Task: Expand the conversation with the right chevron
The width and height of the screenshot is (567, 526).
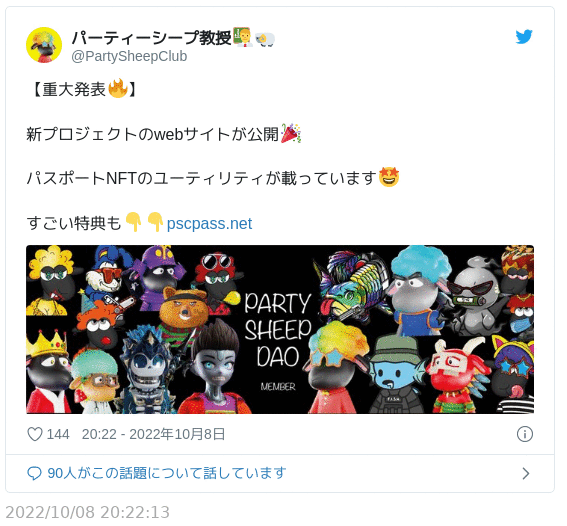Action: [526, 473]
